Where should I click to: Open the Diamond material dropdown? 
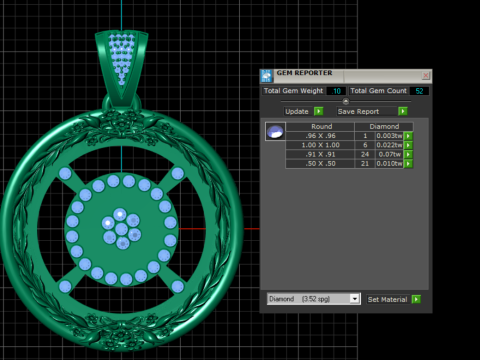pos(355,299)
